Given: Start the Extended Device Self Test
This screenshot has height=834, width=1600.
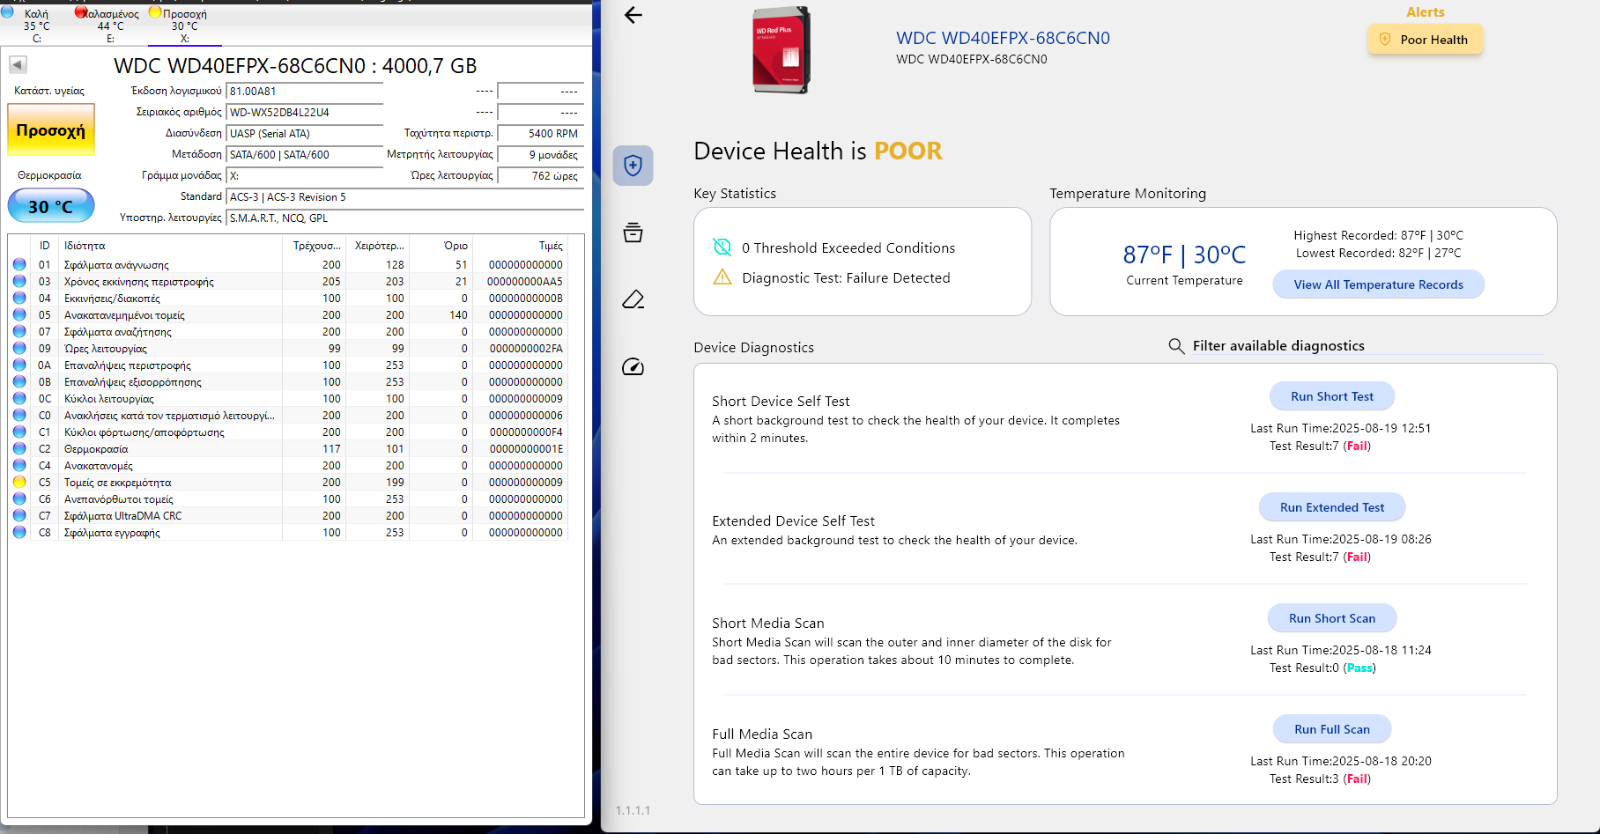Looking at the screenshot, I should [1332, 508].
